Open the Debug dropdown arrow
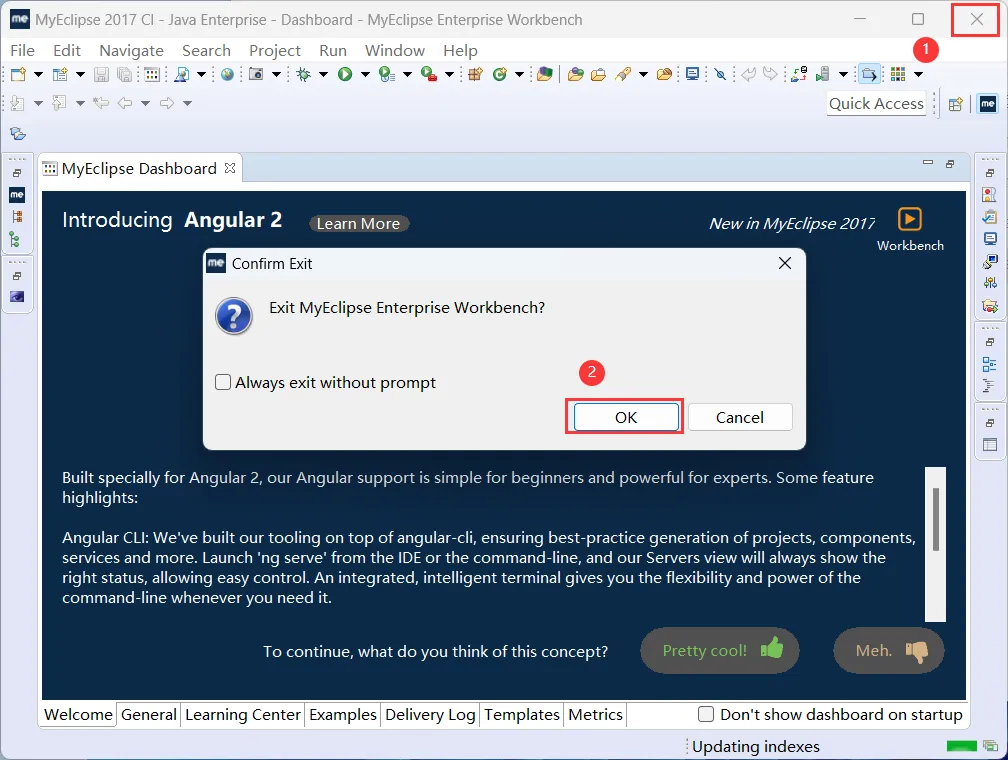This screenshot has width=1008, height=760. tap(323, 75)
